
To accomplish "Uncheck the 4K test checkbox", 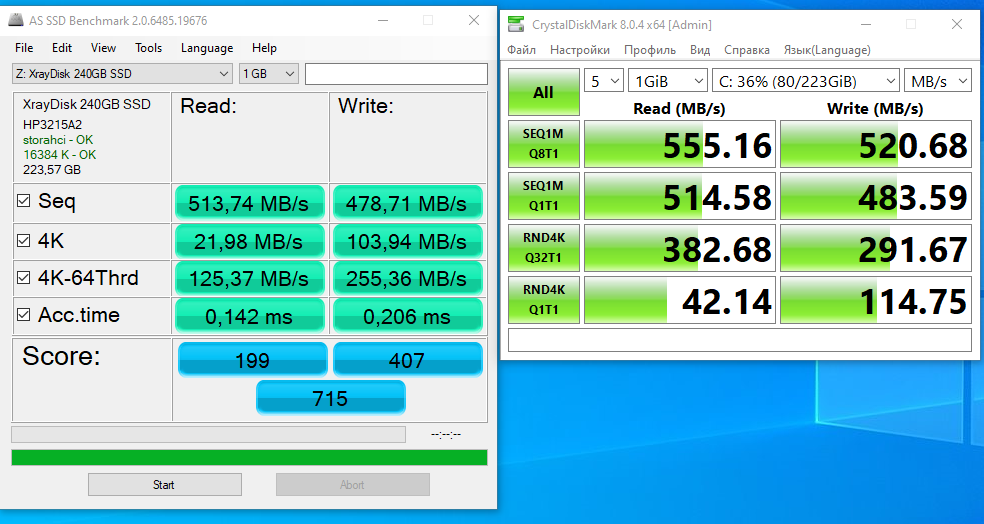I will 24,240.
